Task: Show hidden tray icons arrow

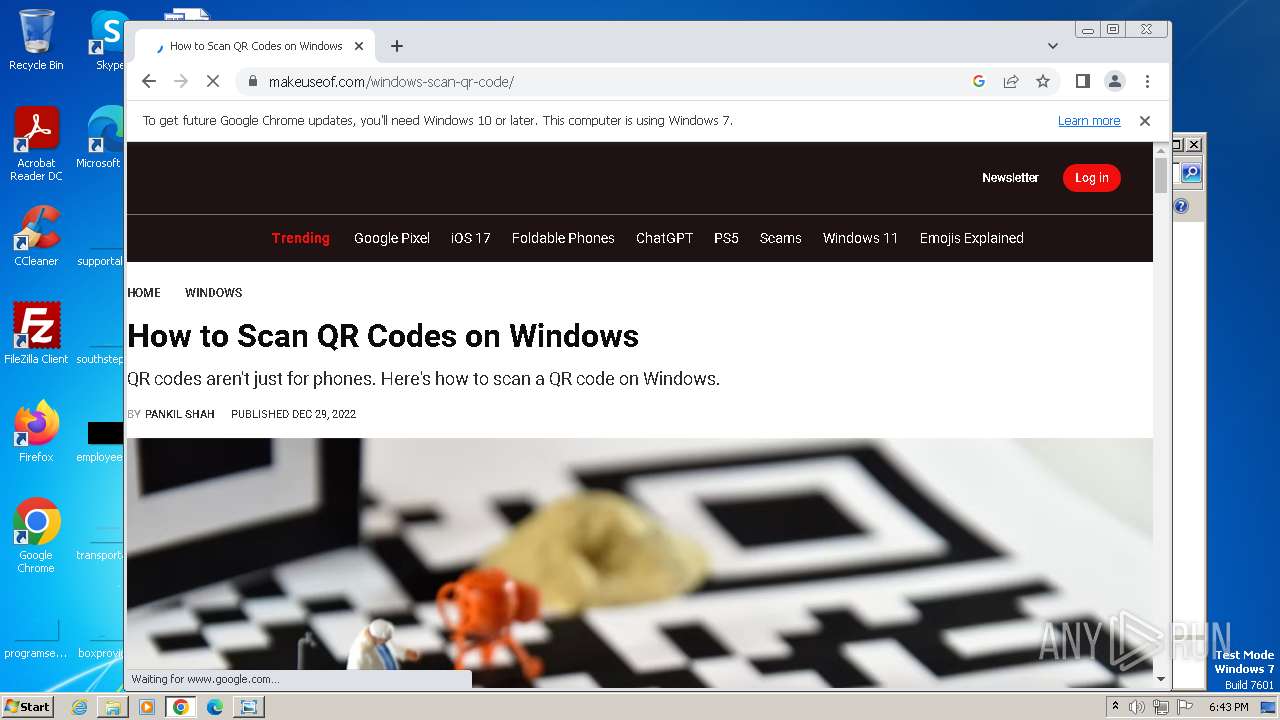Action: [x=1115, y=707]
